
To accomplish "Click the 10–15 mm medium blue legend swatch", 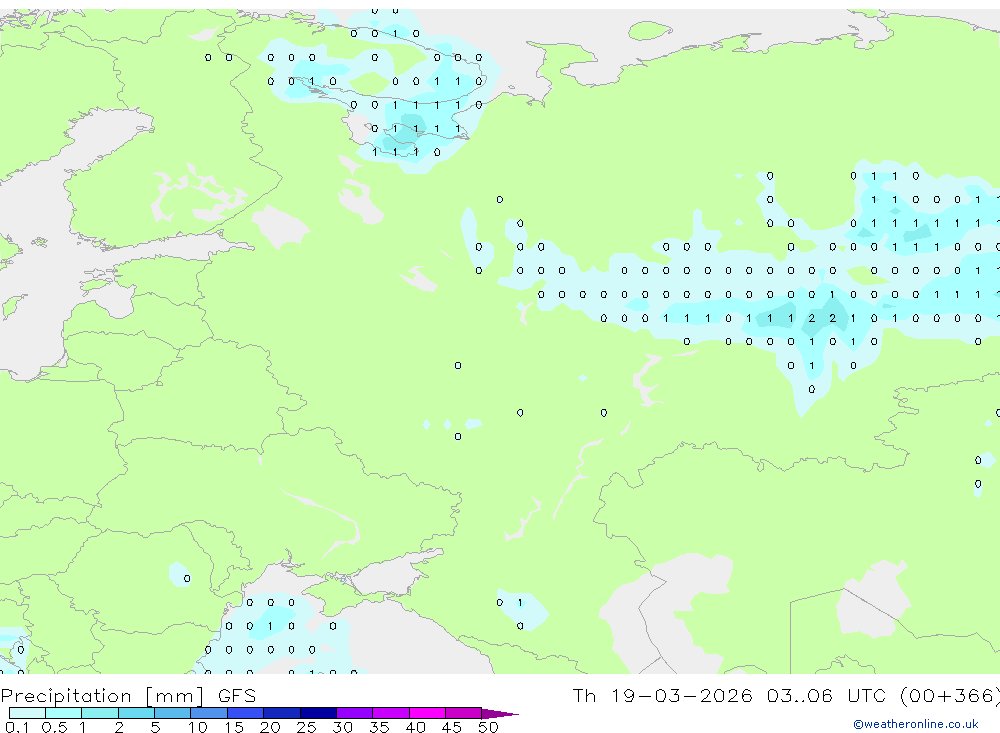I will [209, 713].
